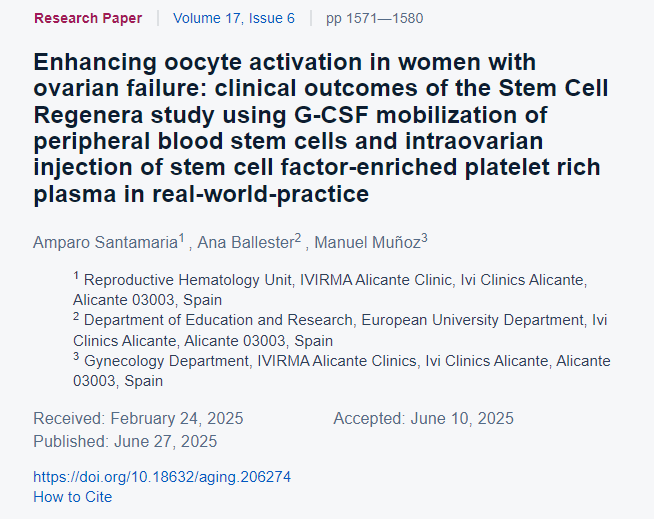
Task: Click the Received February 24, 2025 date
Action: click(x=138, y=418)
